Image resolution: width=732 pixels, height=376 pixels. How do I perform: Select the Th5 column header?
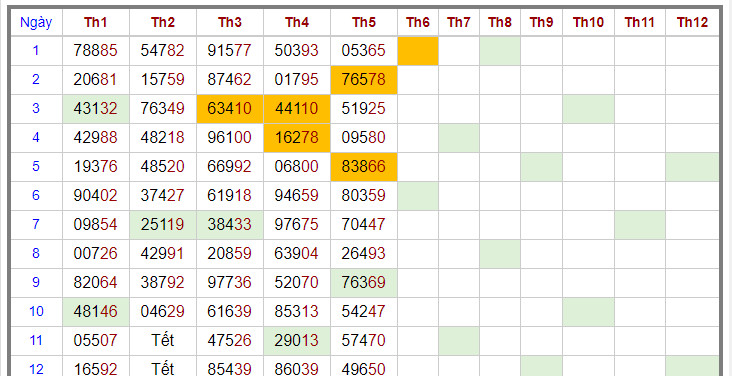click(364, 22)
